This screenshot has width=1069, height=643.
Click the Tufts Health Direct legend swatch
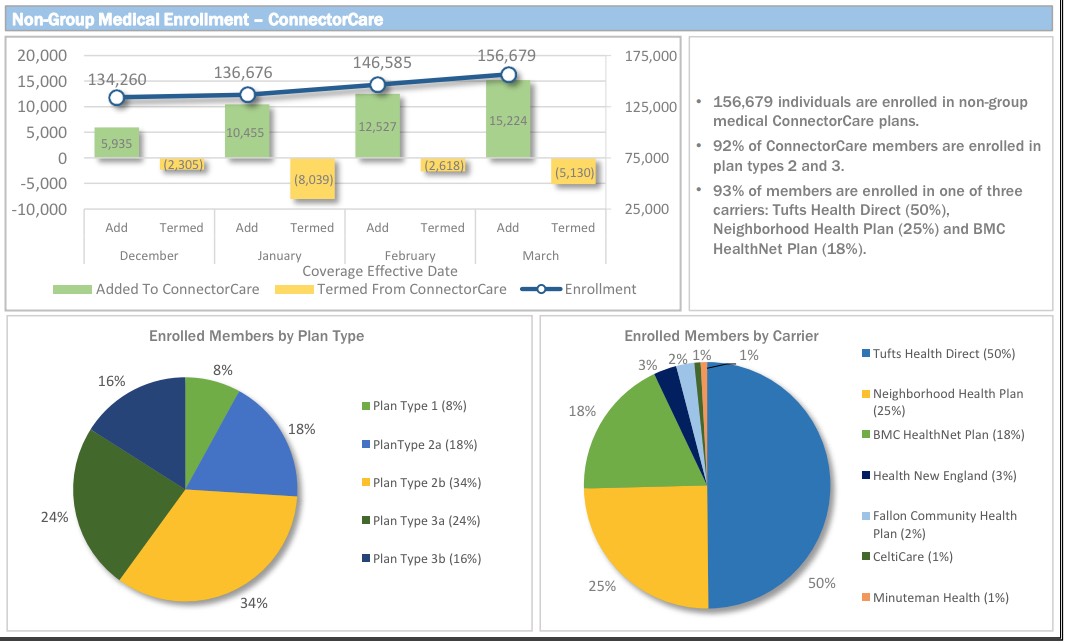pyautogui.click(x=865, y=354)
